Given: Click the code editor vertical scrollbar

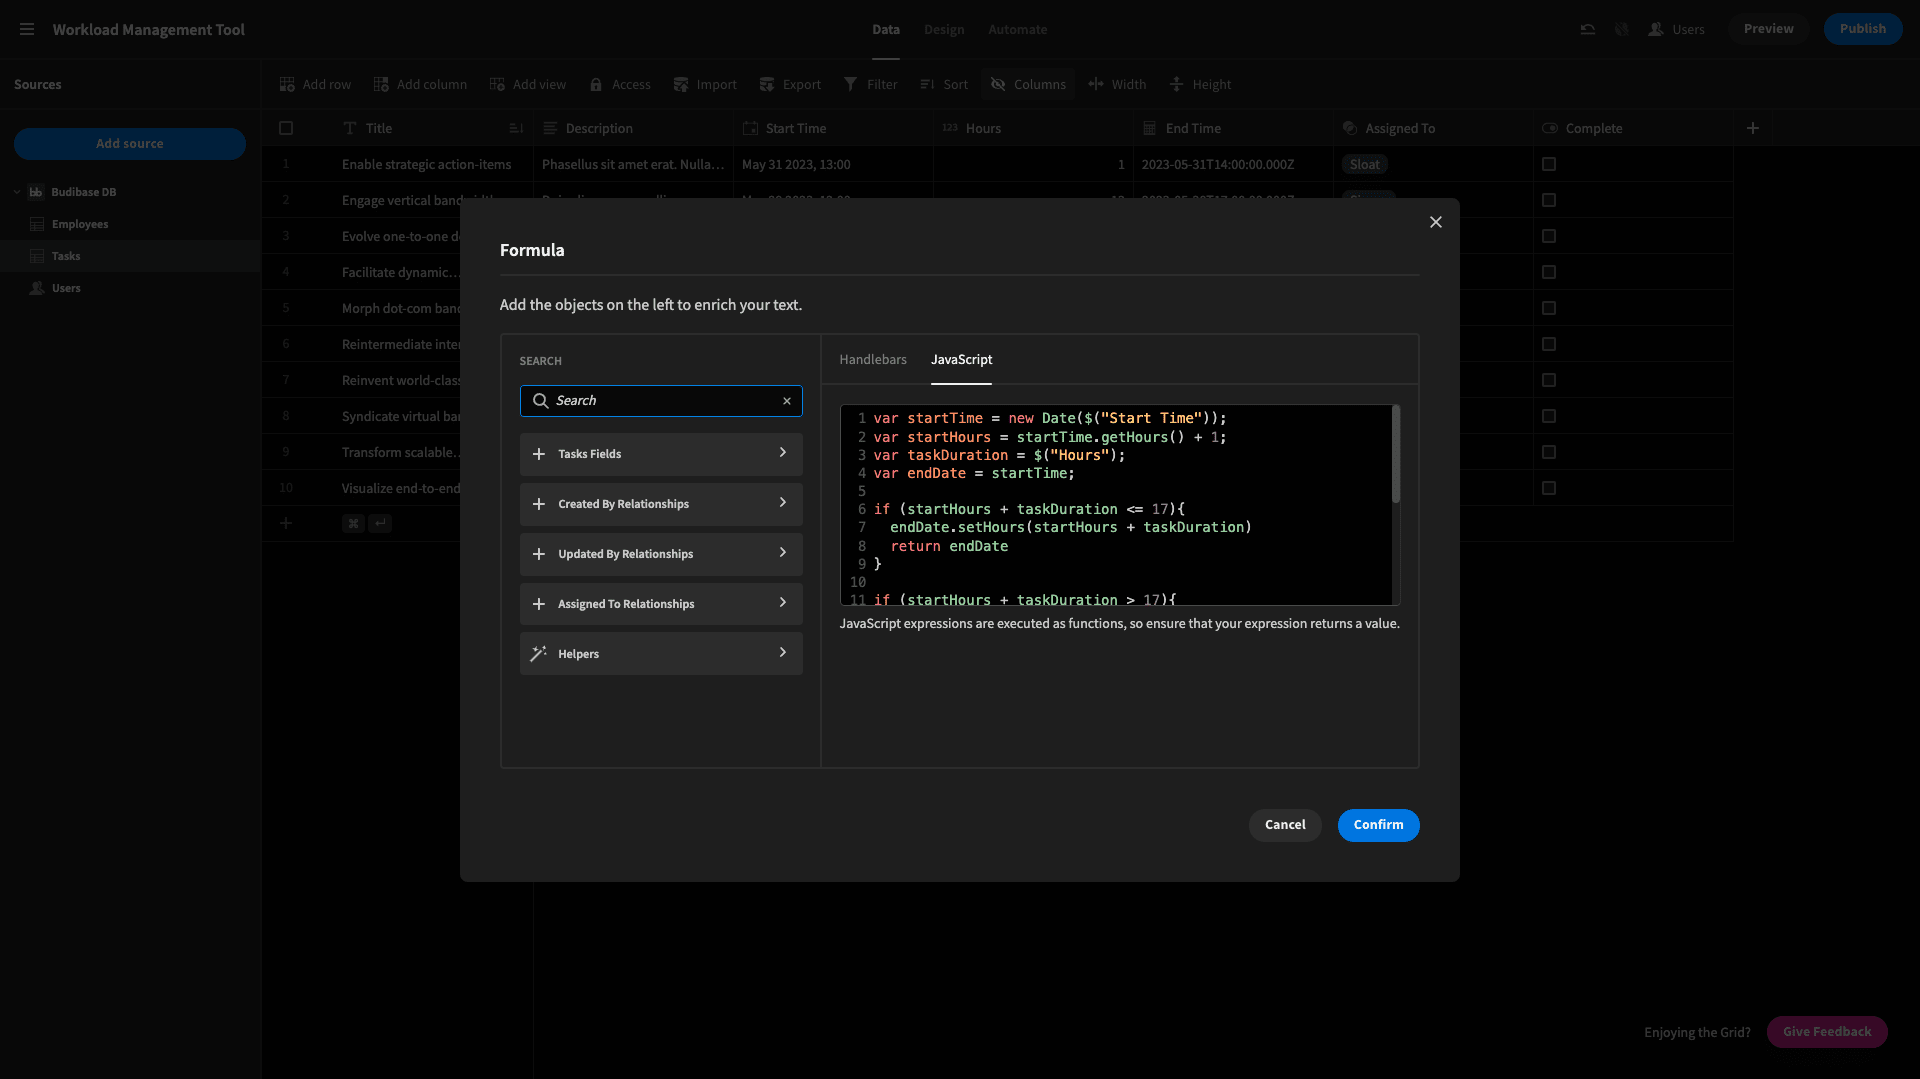Looking at the screenshot, I should pyautogui.click(x=1395, y=454).
